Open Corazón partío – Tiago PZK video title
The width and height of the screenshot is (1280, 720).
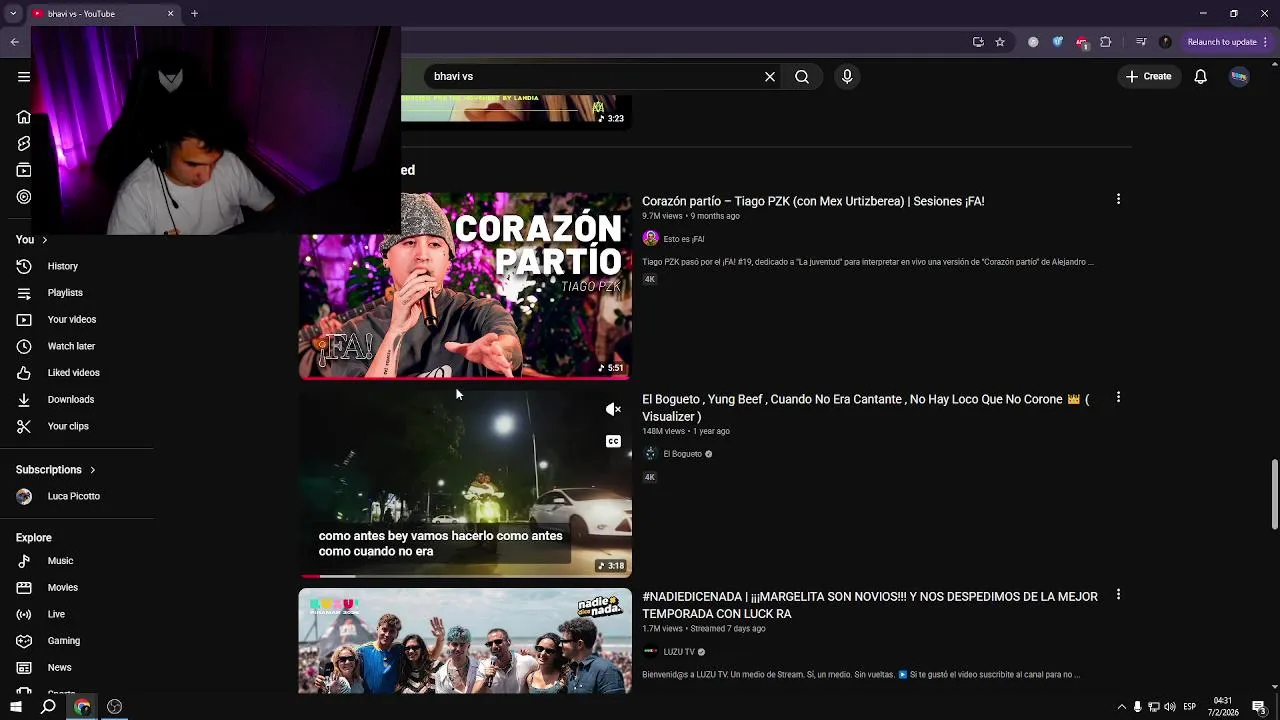tap(813, 201)
